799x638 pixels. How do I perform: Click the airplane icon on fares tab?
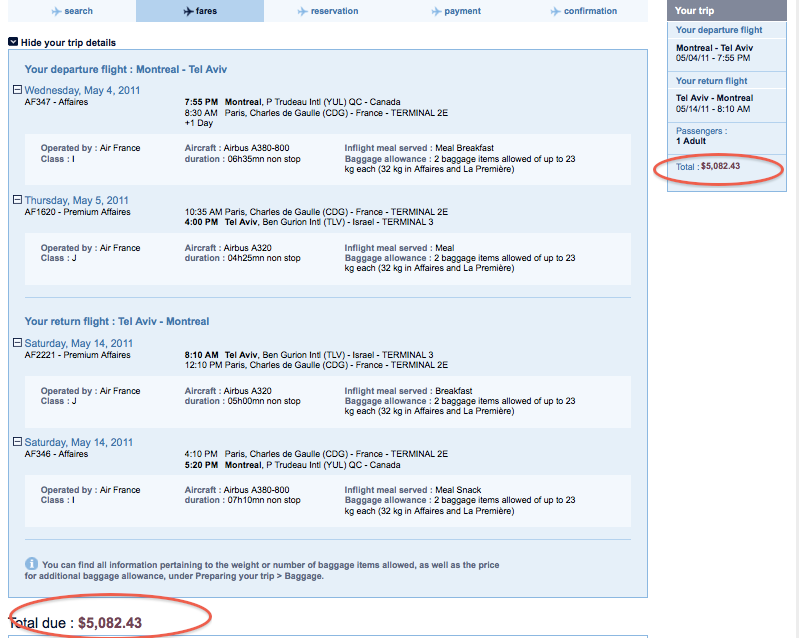click(x=188, y=11)
